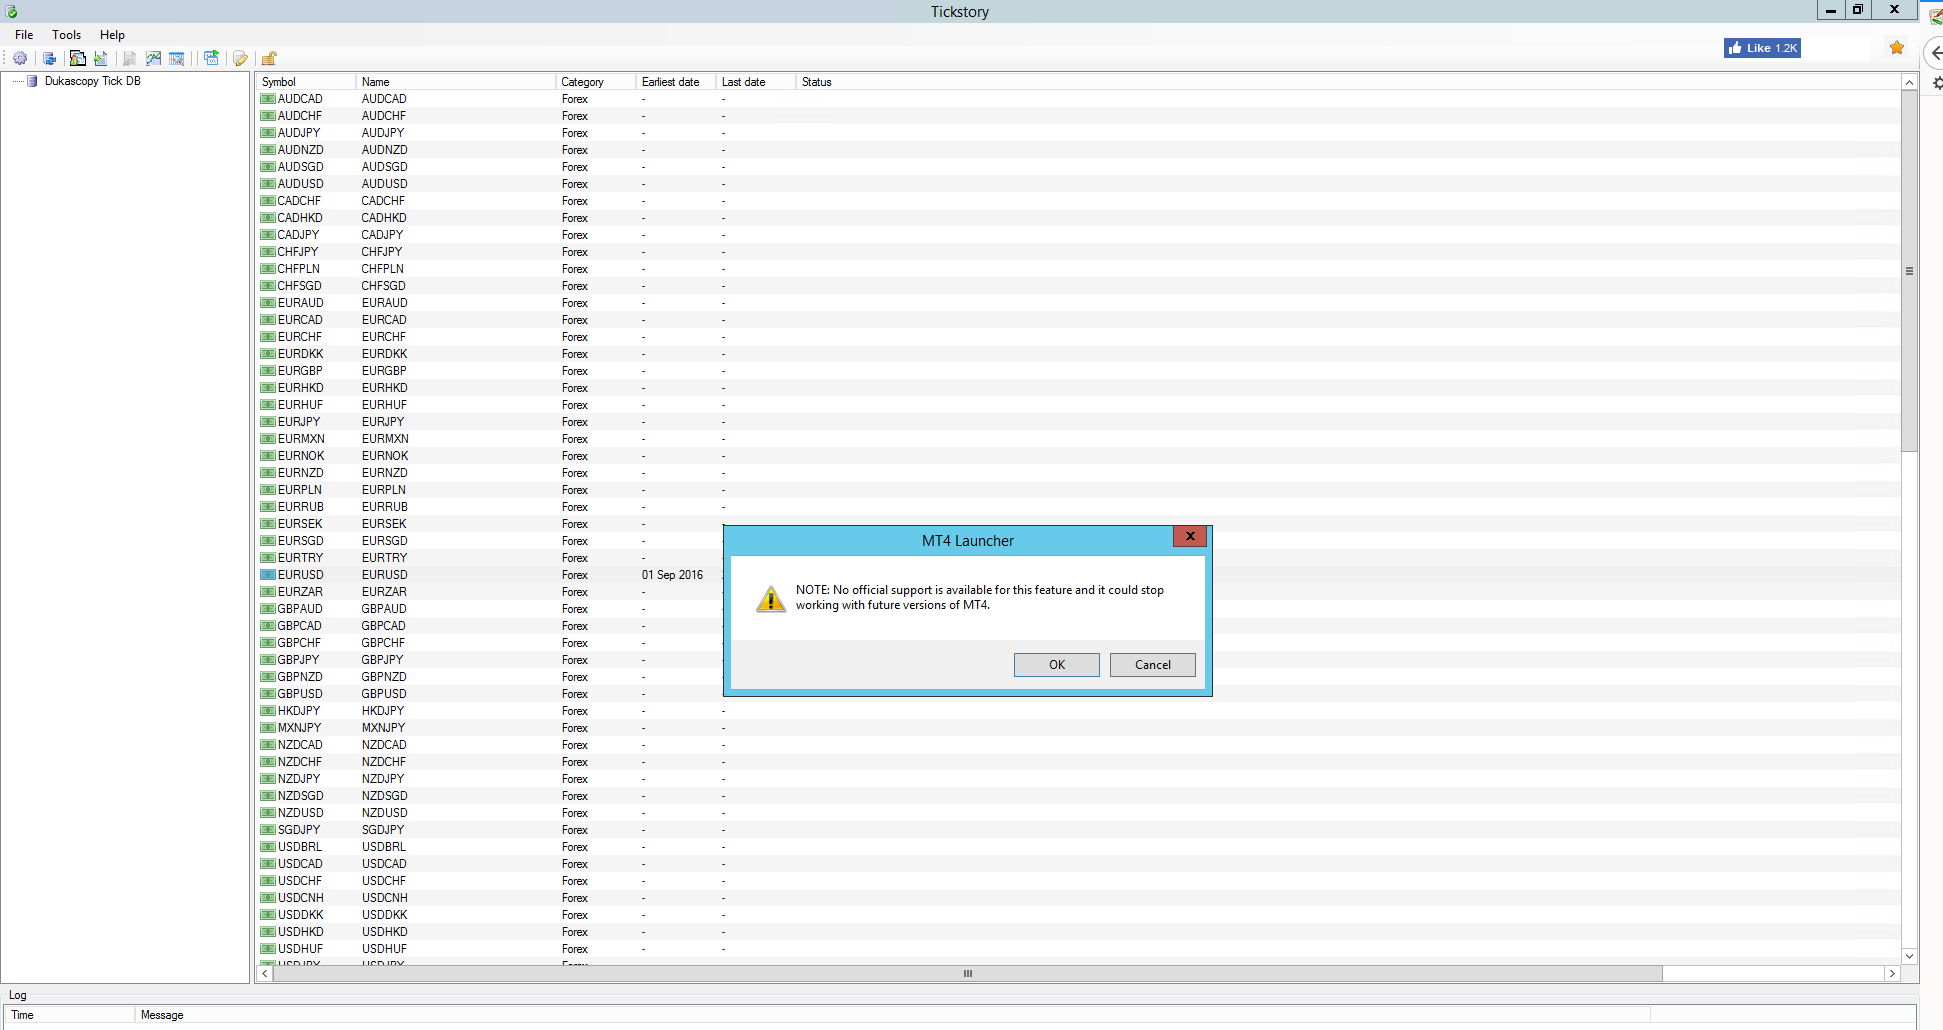This screenshot has width=1943, height=1030.
Task: Click the user with charts toolbar icon
Action: (x=77, y=58)
